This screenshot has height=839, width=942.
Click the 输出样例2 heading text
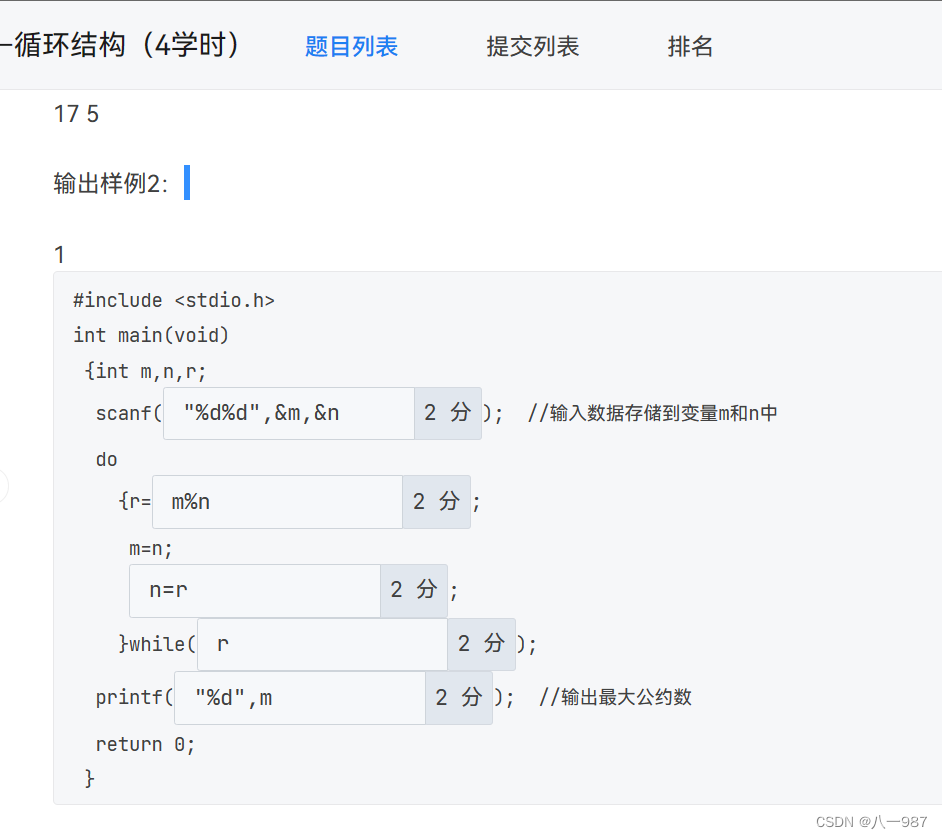[x=110, y=182]
